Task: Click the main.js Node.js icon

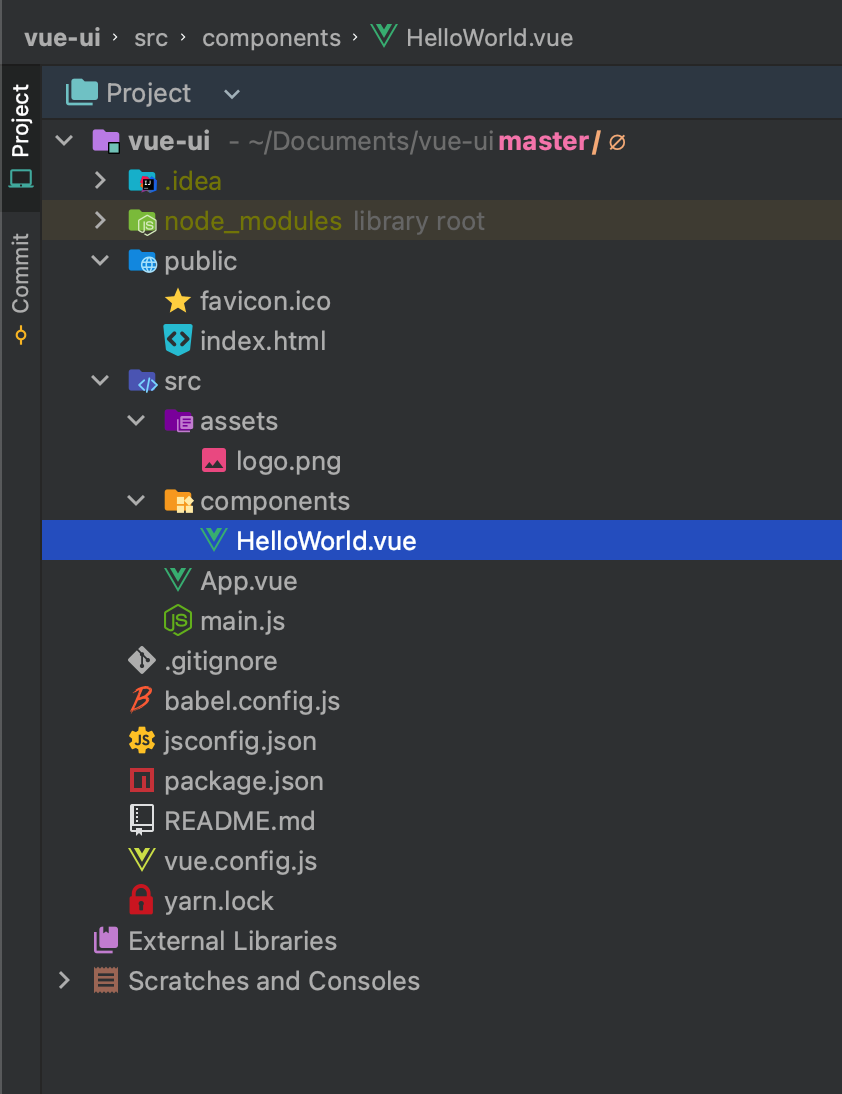Action: point(178,620)
